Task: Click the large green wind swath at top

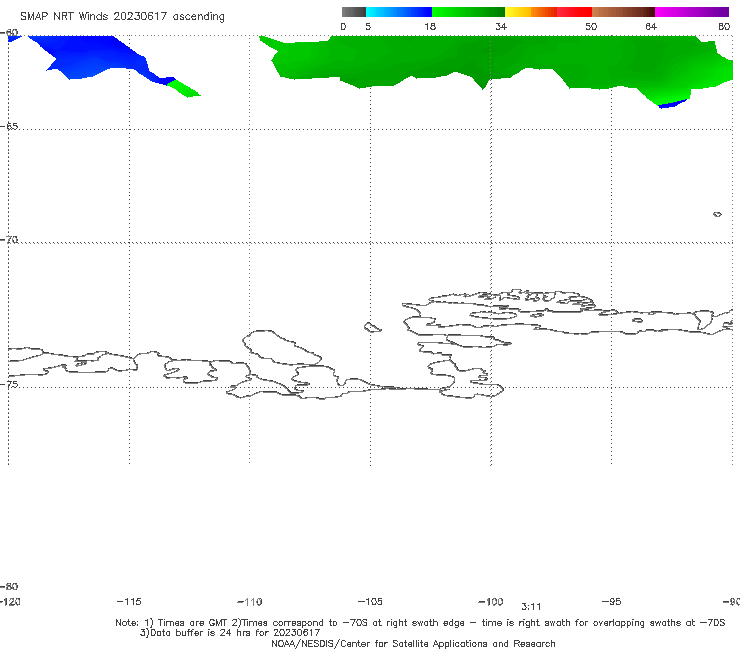Action: (496, 59)
